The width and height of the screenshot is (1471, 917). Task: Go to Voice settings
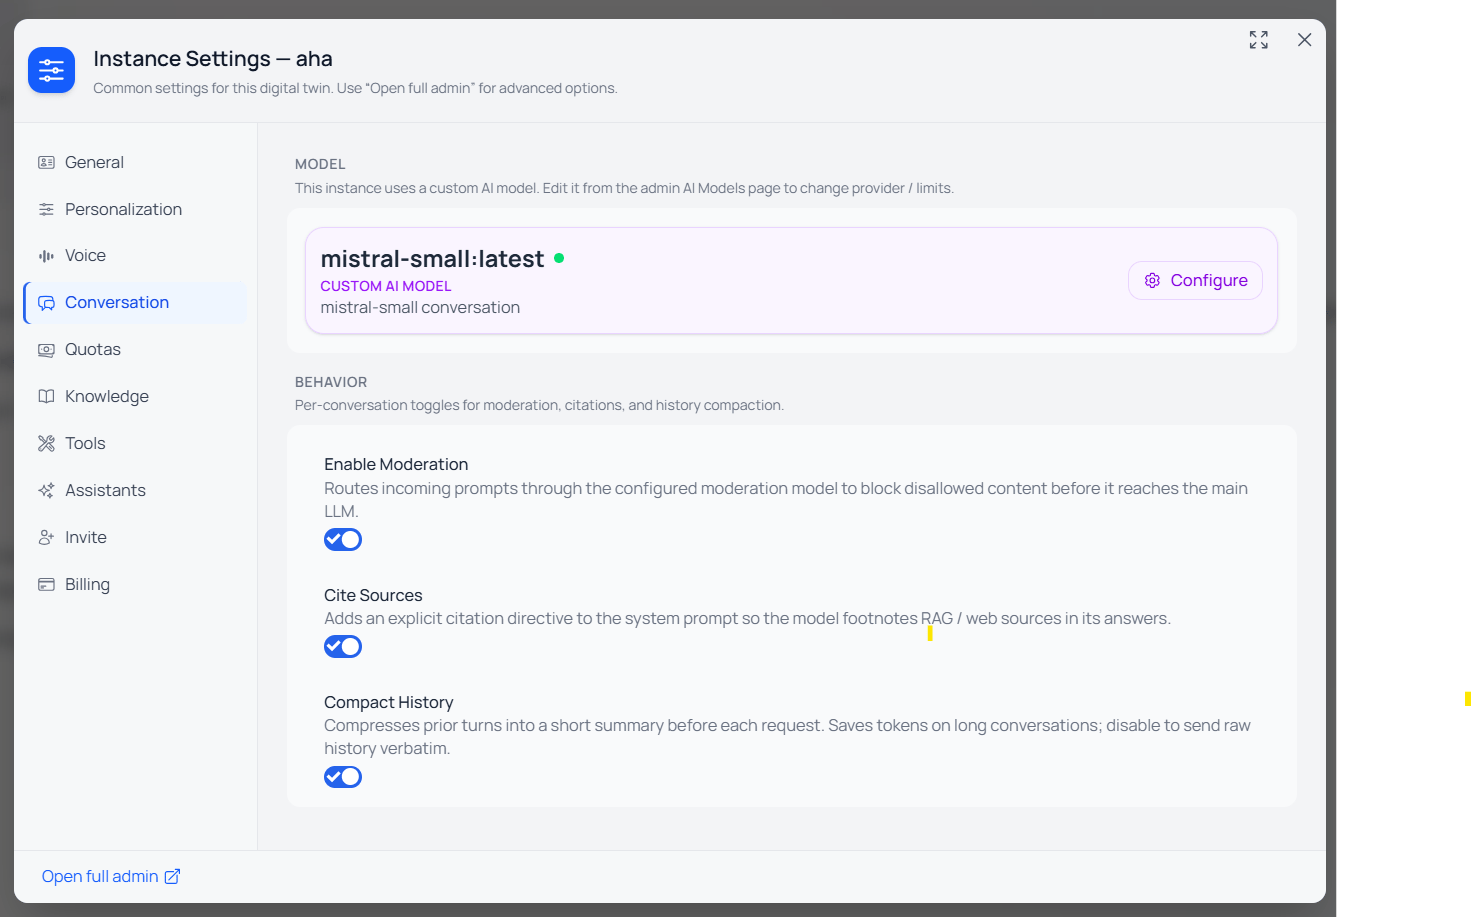[x=135, y=256]
